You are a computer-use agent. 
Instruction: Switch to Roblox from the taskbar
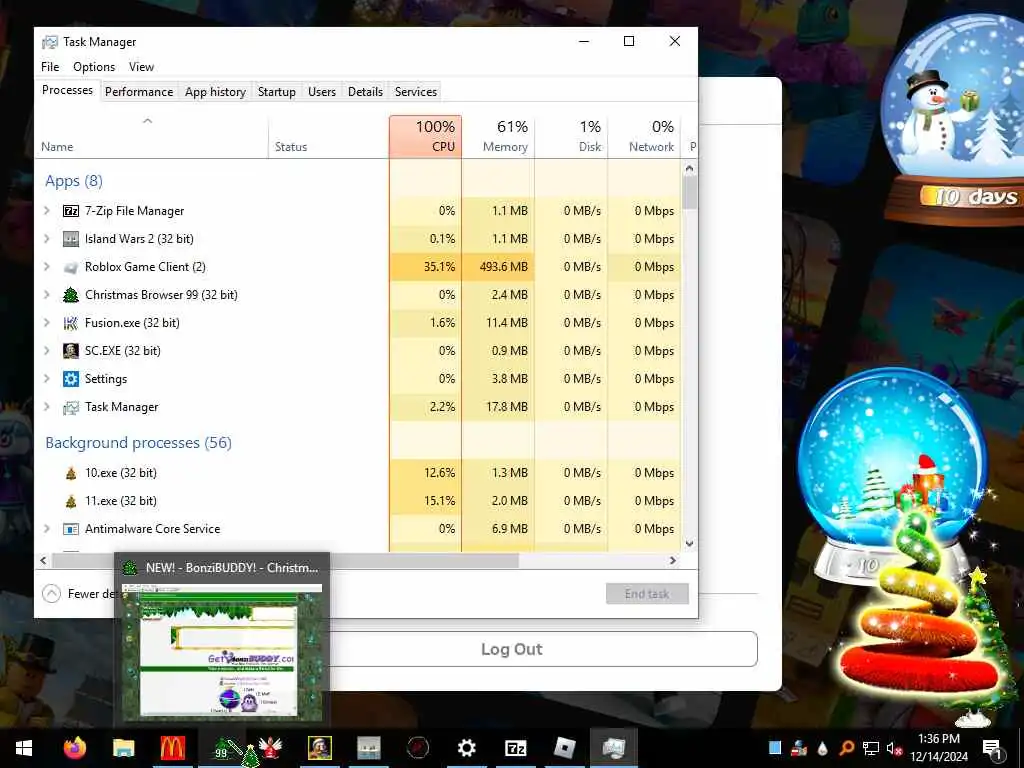[564, 748]
